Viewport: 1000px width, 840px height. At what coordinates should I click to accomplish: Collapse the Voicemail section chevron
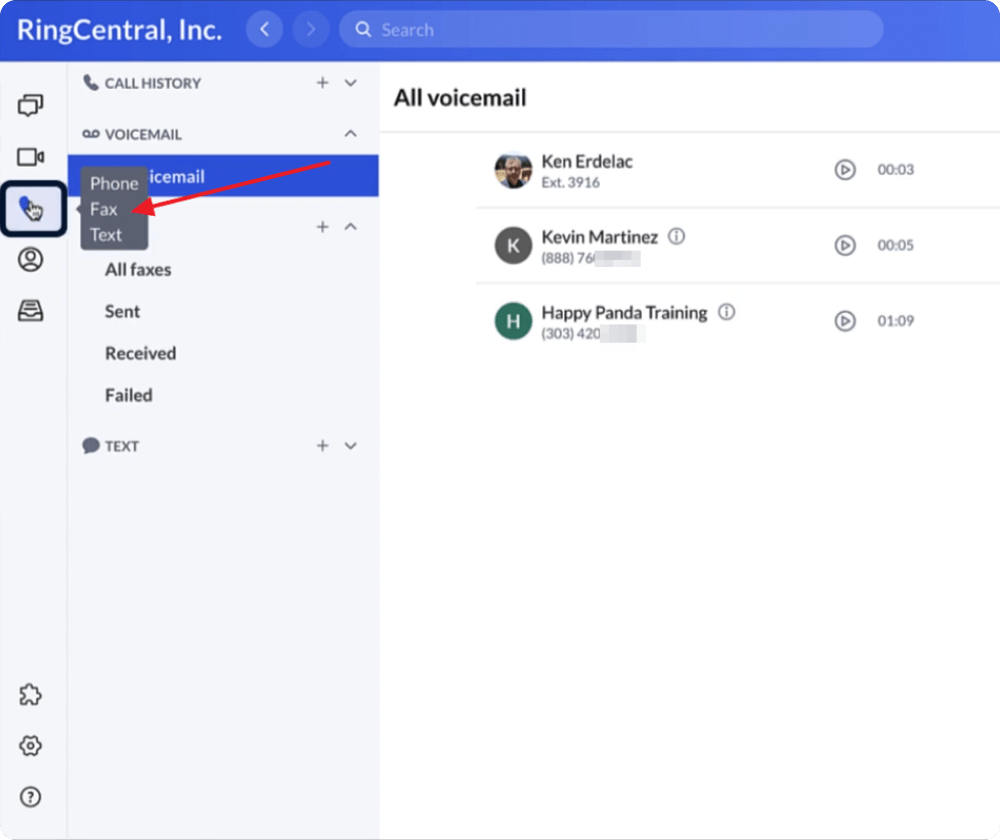(351, 134)
